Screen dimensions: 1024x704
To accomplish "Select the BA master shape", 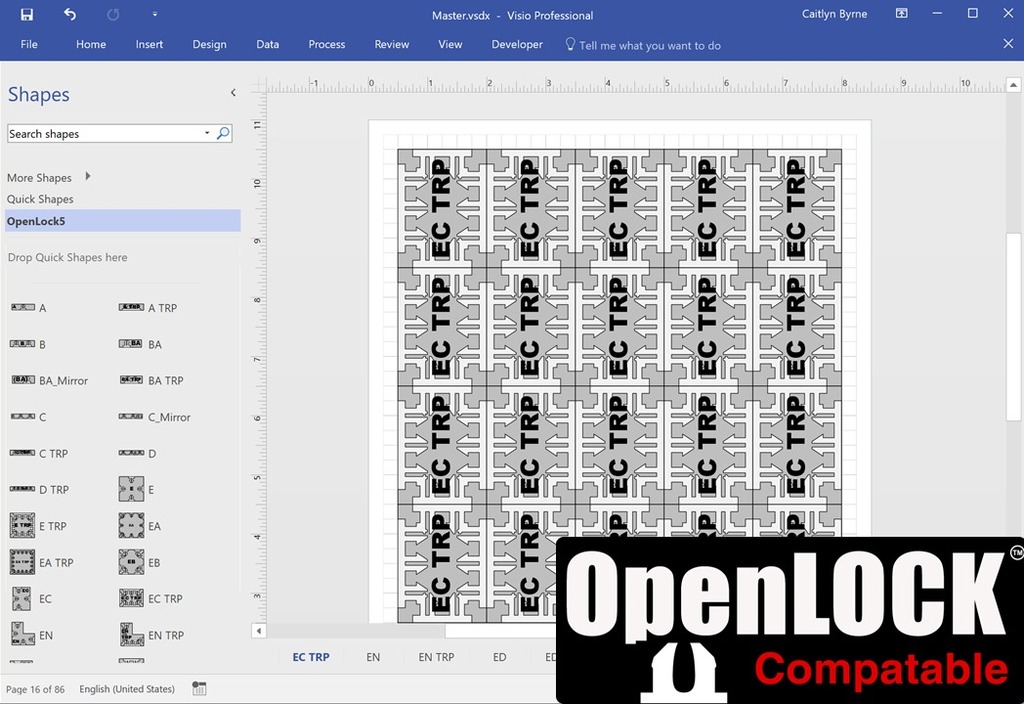I will (140, 344).
